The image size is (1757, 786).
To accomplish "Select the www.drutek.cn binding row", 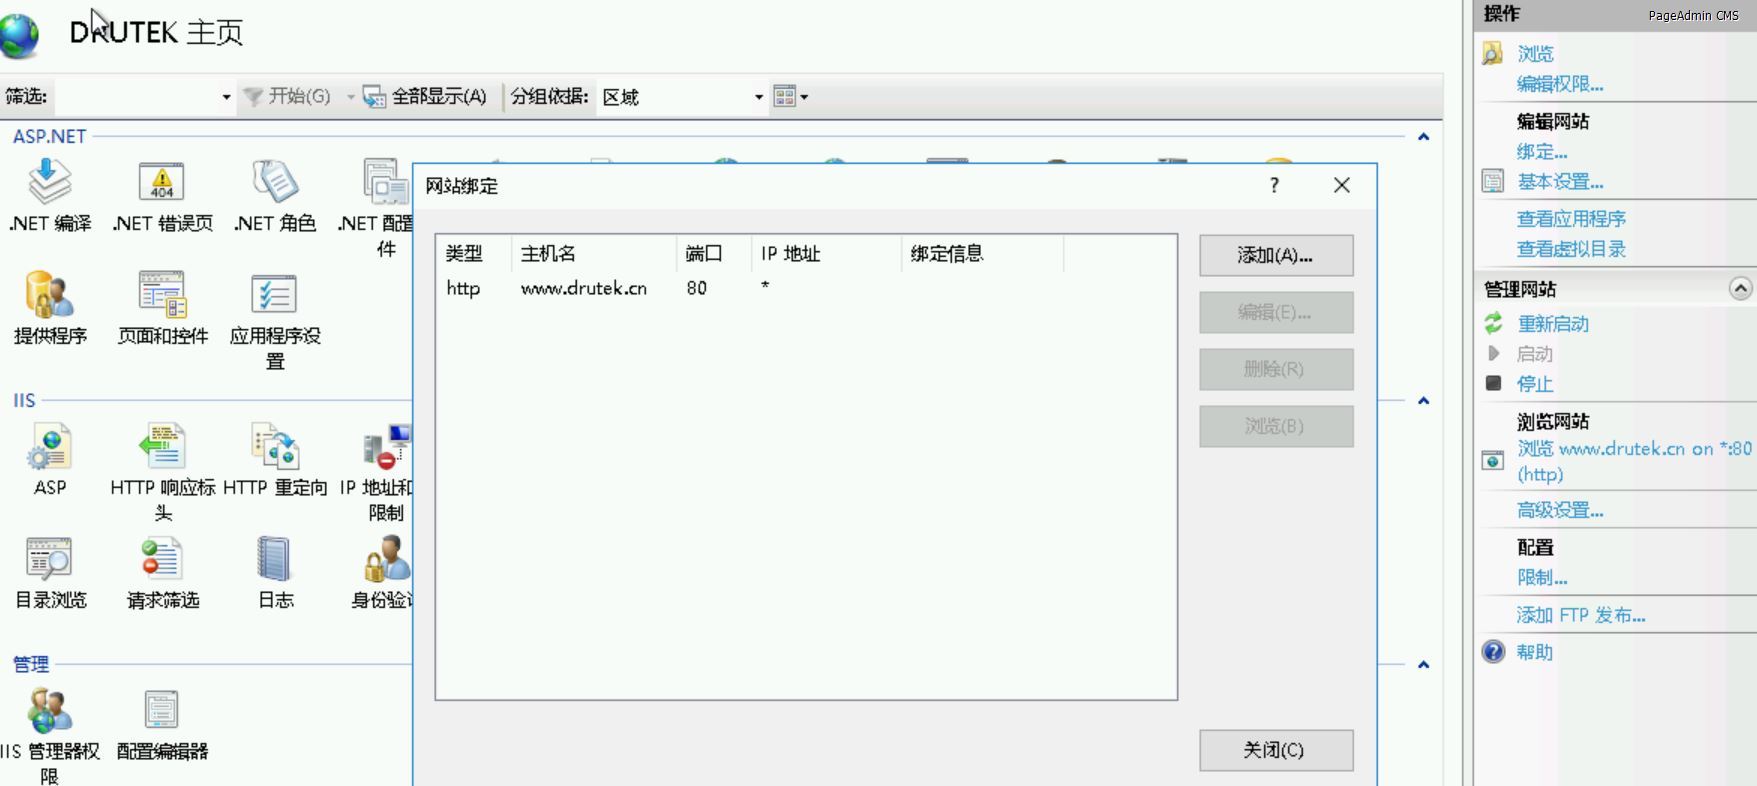I will [x=806, y=288].
